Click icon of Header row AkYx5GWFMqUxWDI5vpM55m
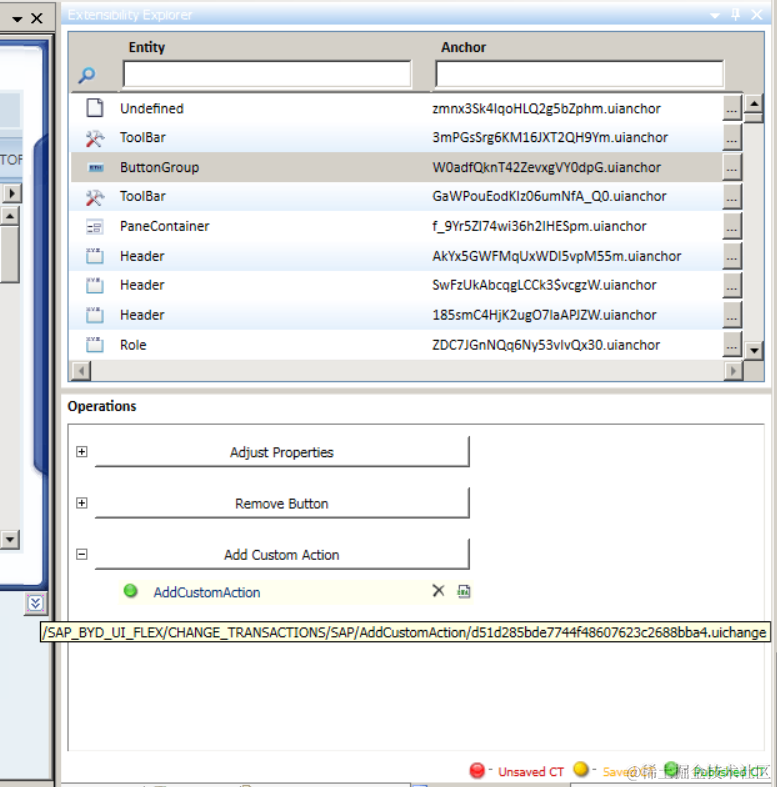Viewport: 777px width, 787px height. [94, 256]
